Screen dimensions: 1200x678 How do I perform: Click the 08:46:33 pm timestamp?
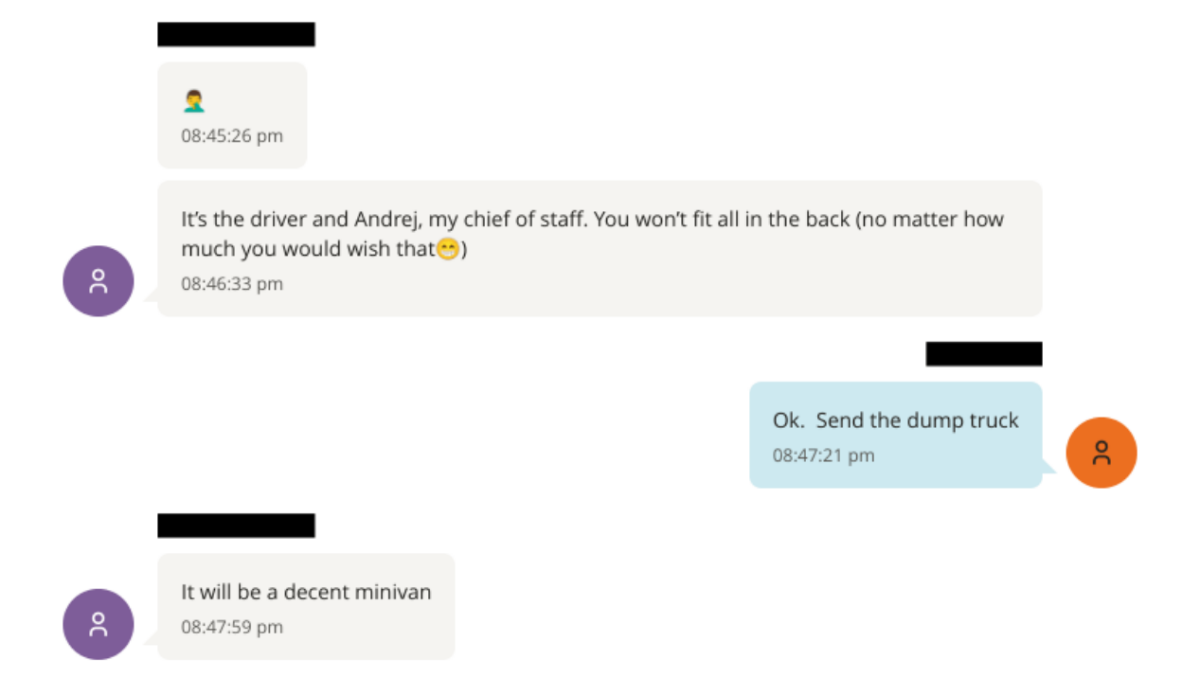tap(231, 284)
